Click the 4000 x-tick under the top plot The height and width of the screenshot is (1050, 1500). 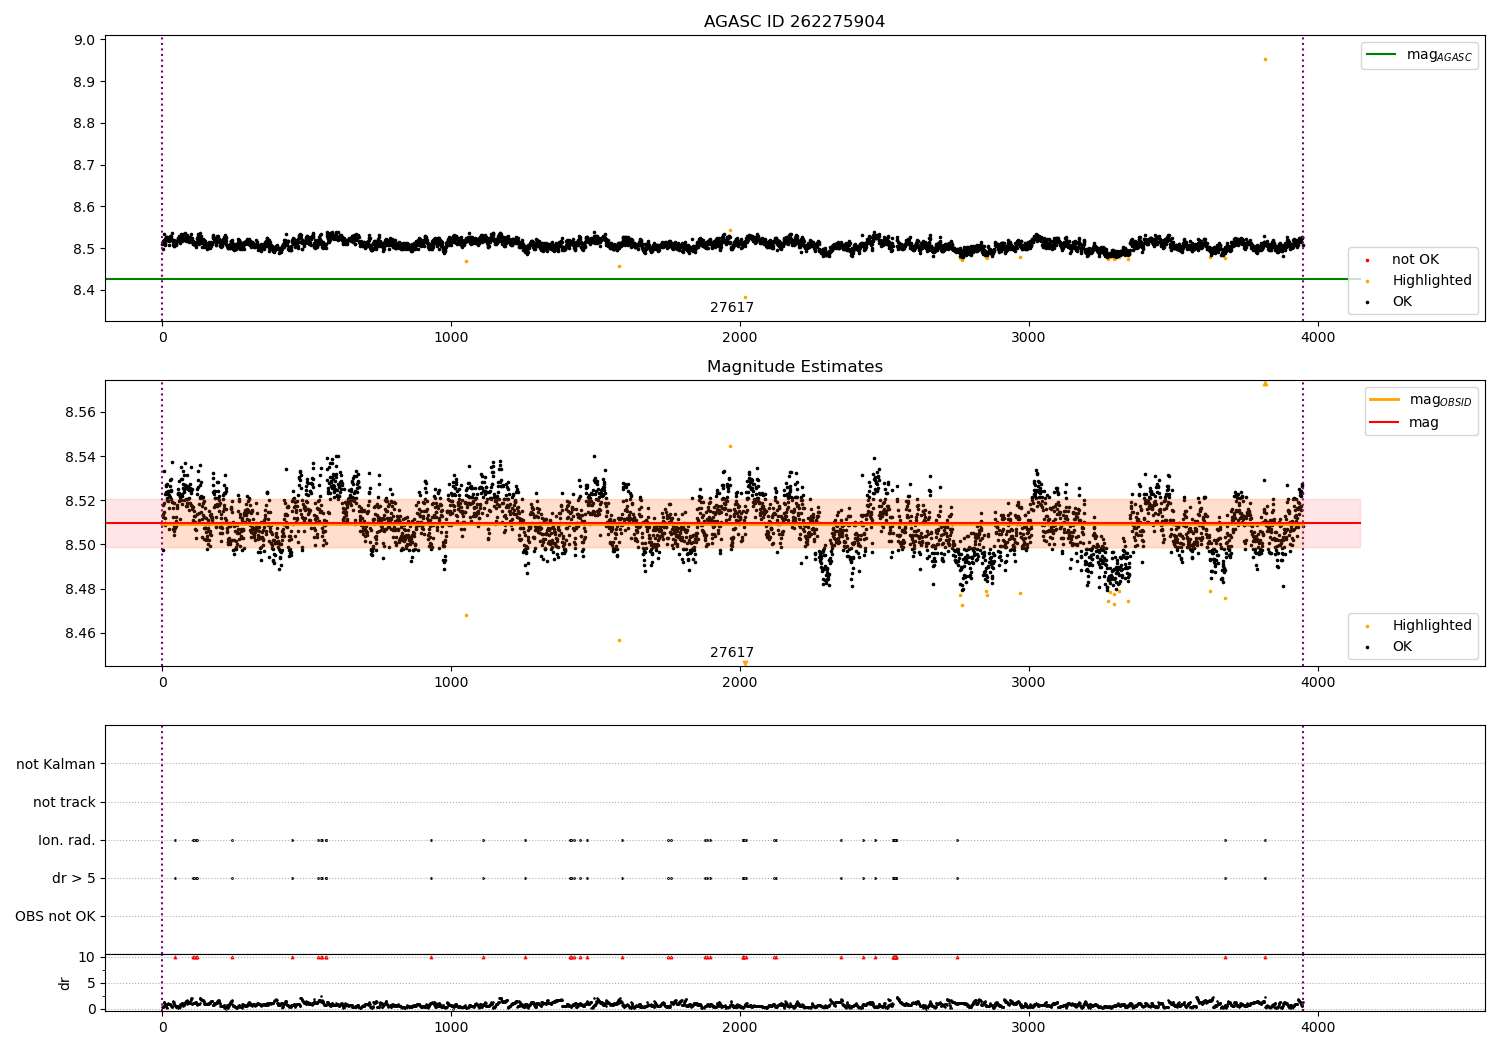1318,338
